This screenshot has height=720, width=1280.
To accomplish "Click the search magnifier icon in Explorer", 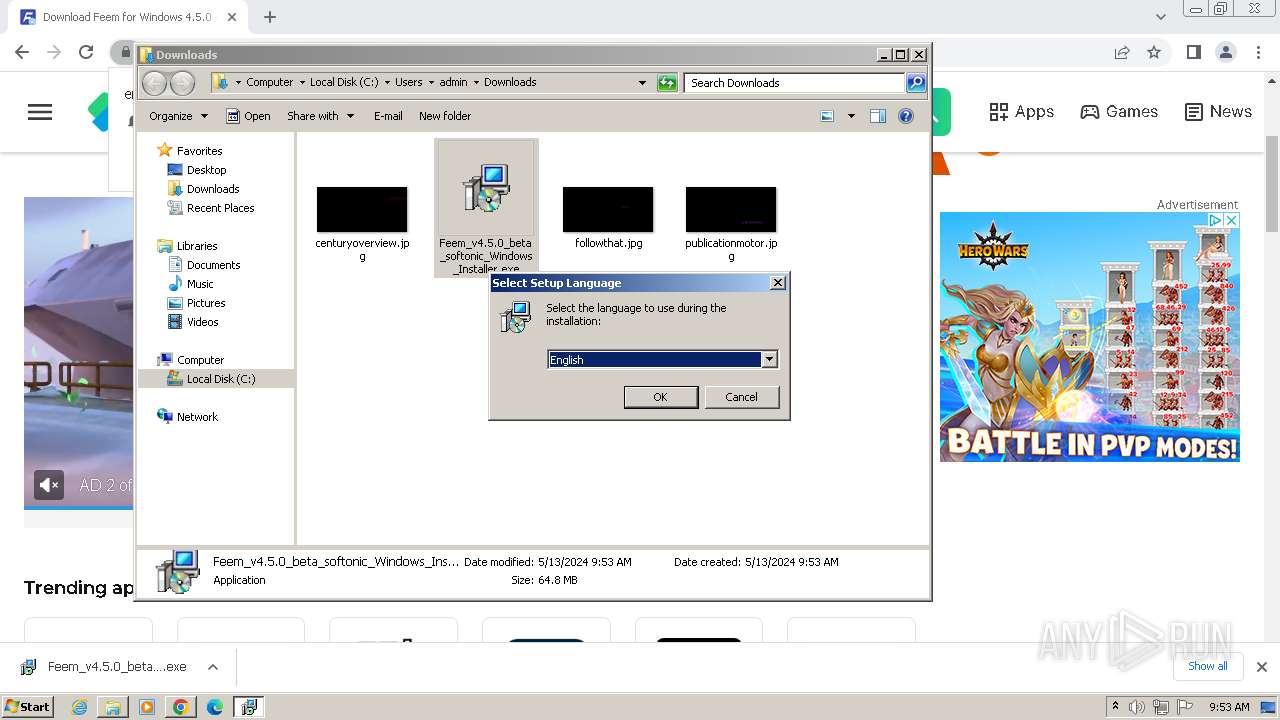I will tap(916, 83).
